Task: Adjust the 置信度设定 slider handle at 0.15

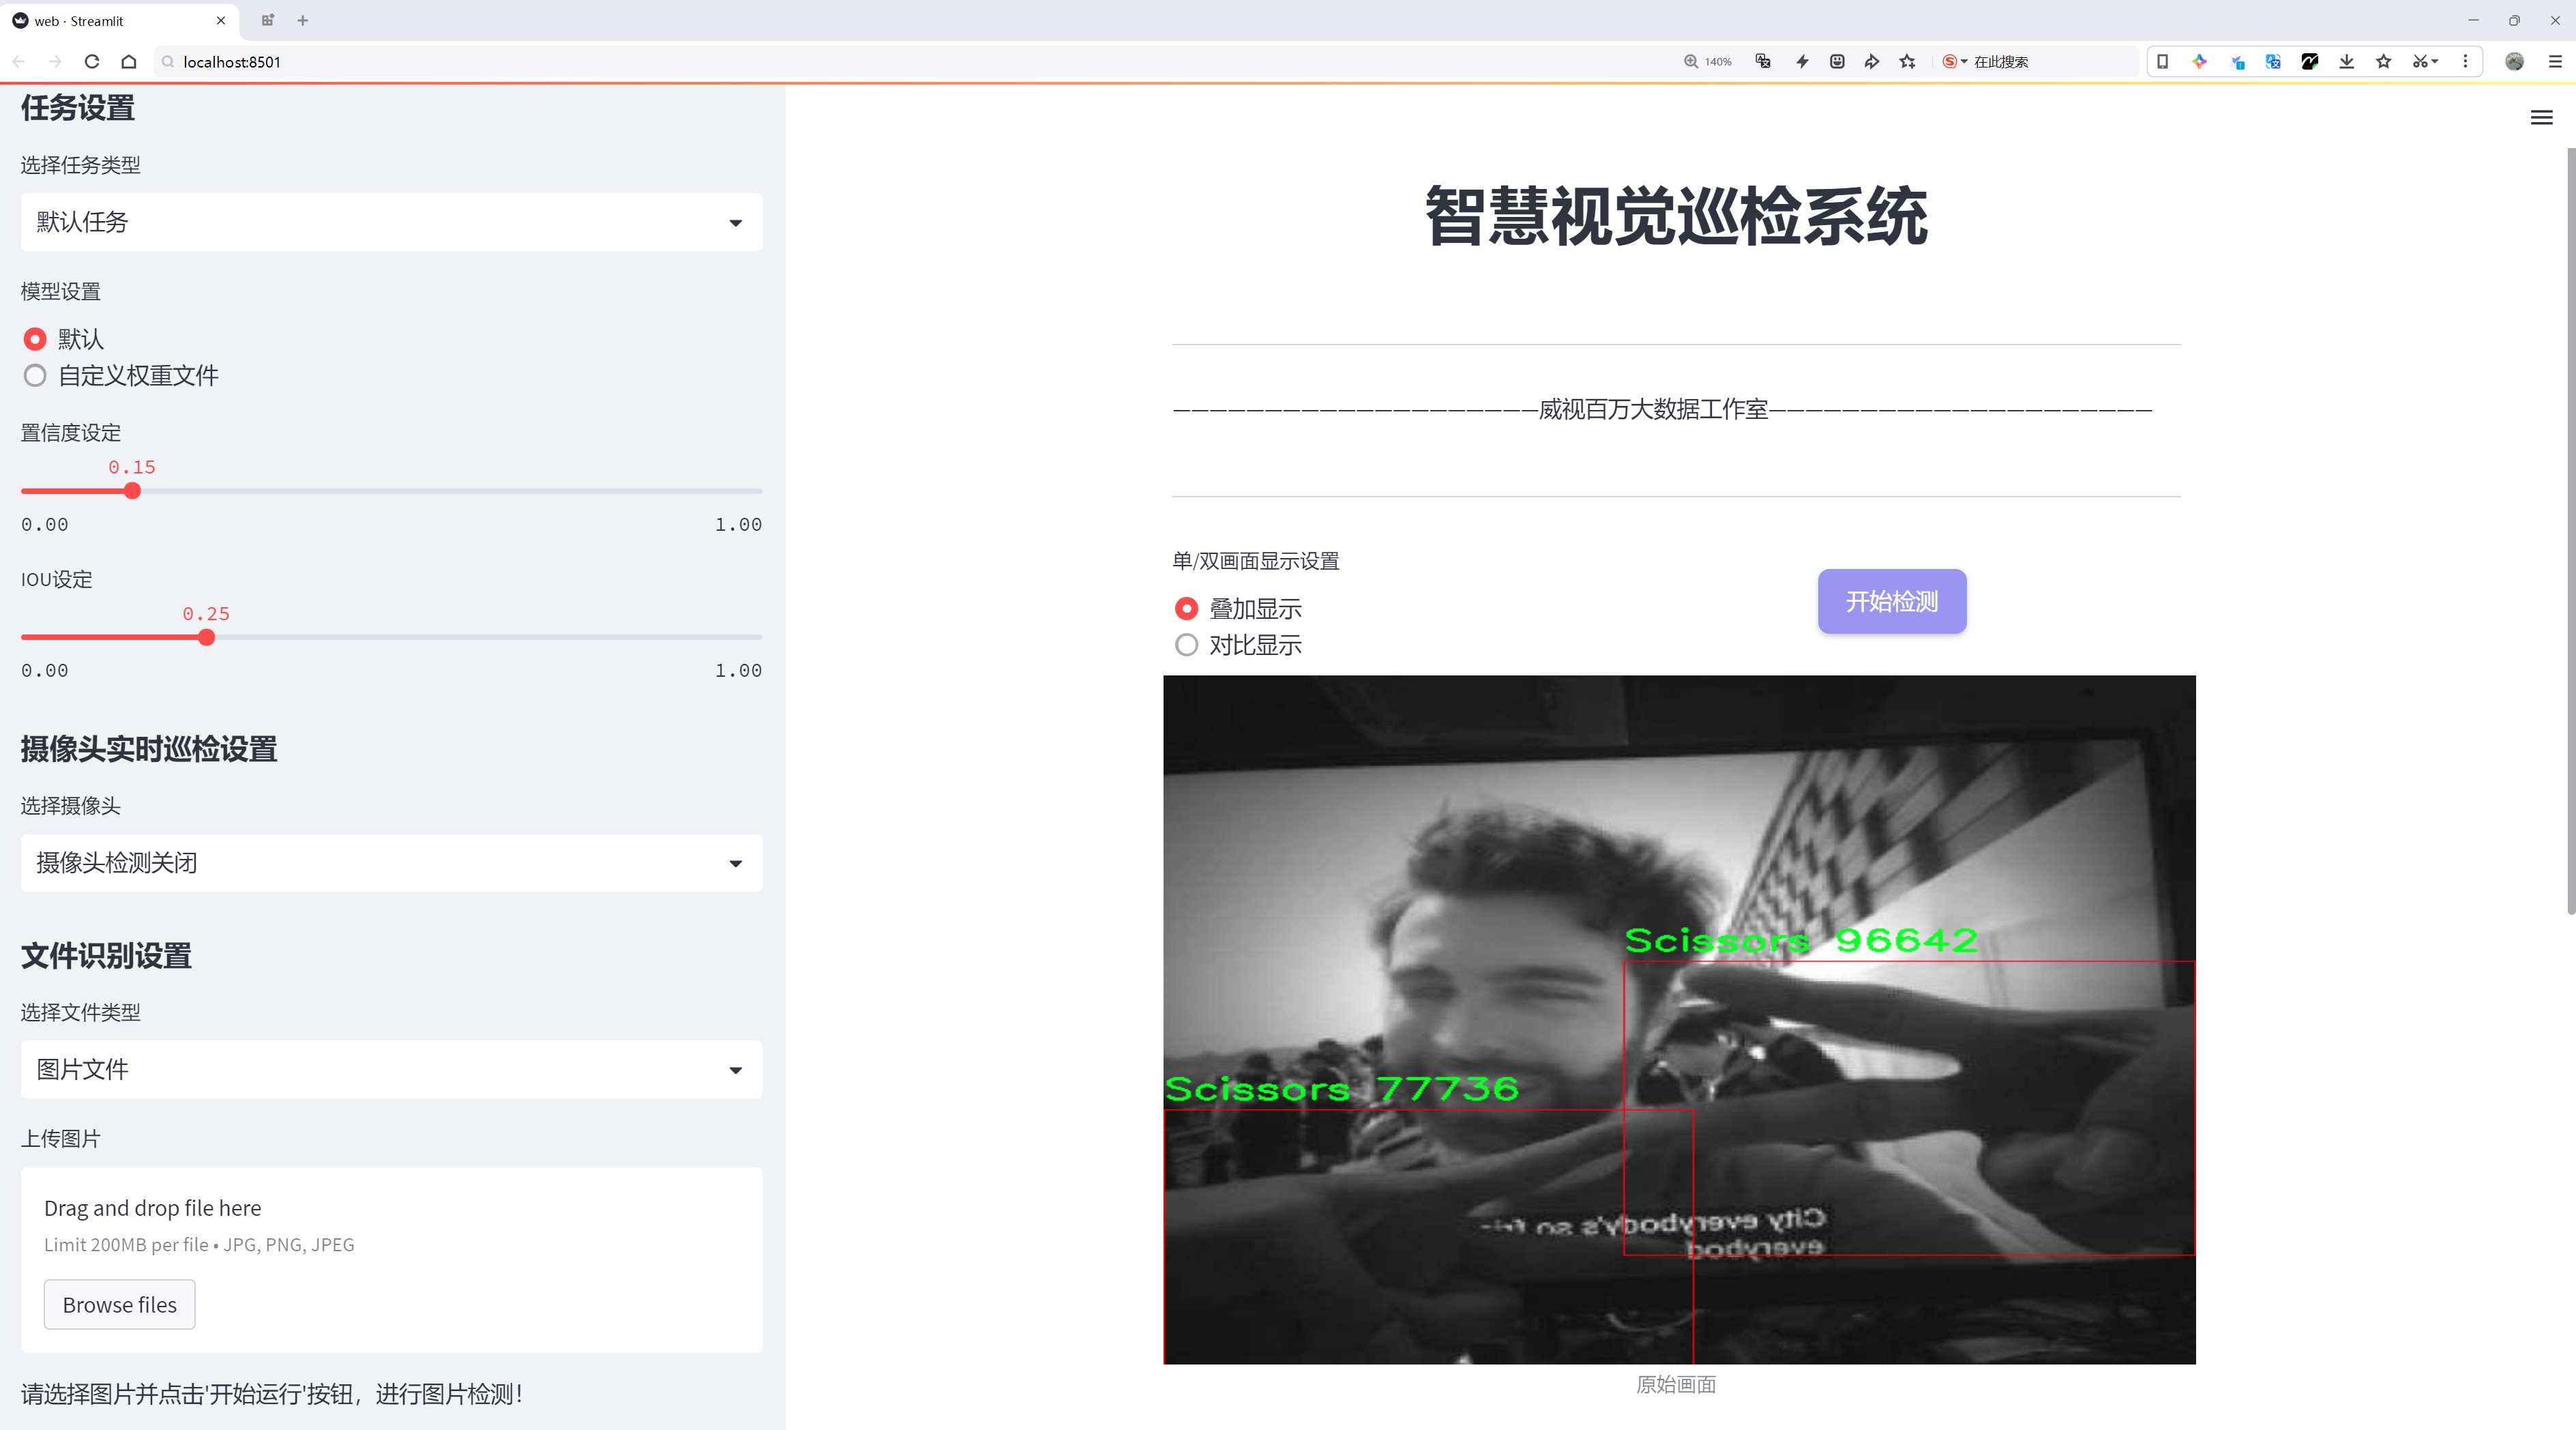Action: click(133, 491)
